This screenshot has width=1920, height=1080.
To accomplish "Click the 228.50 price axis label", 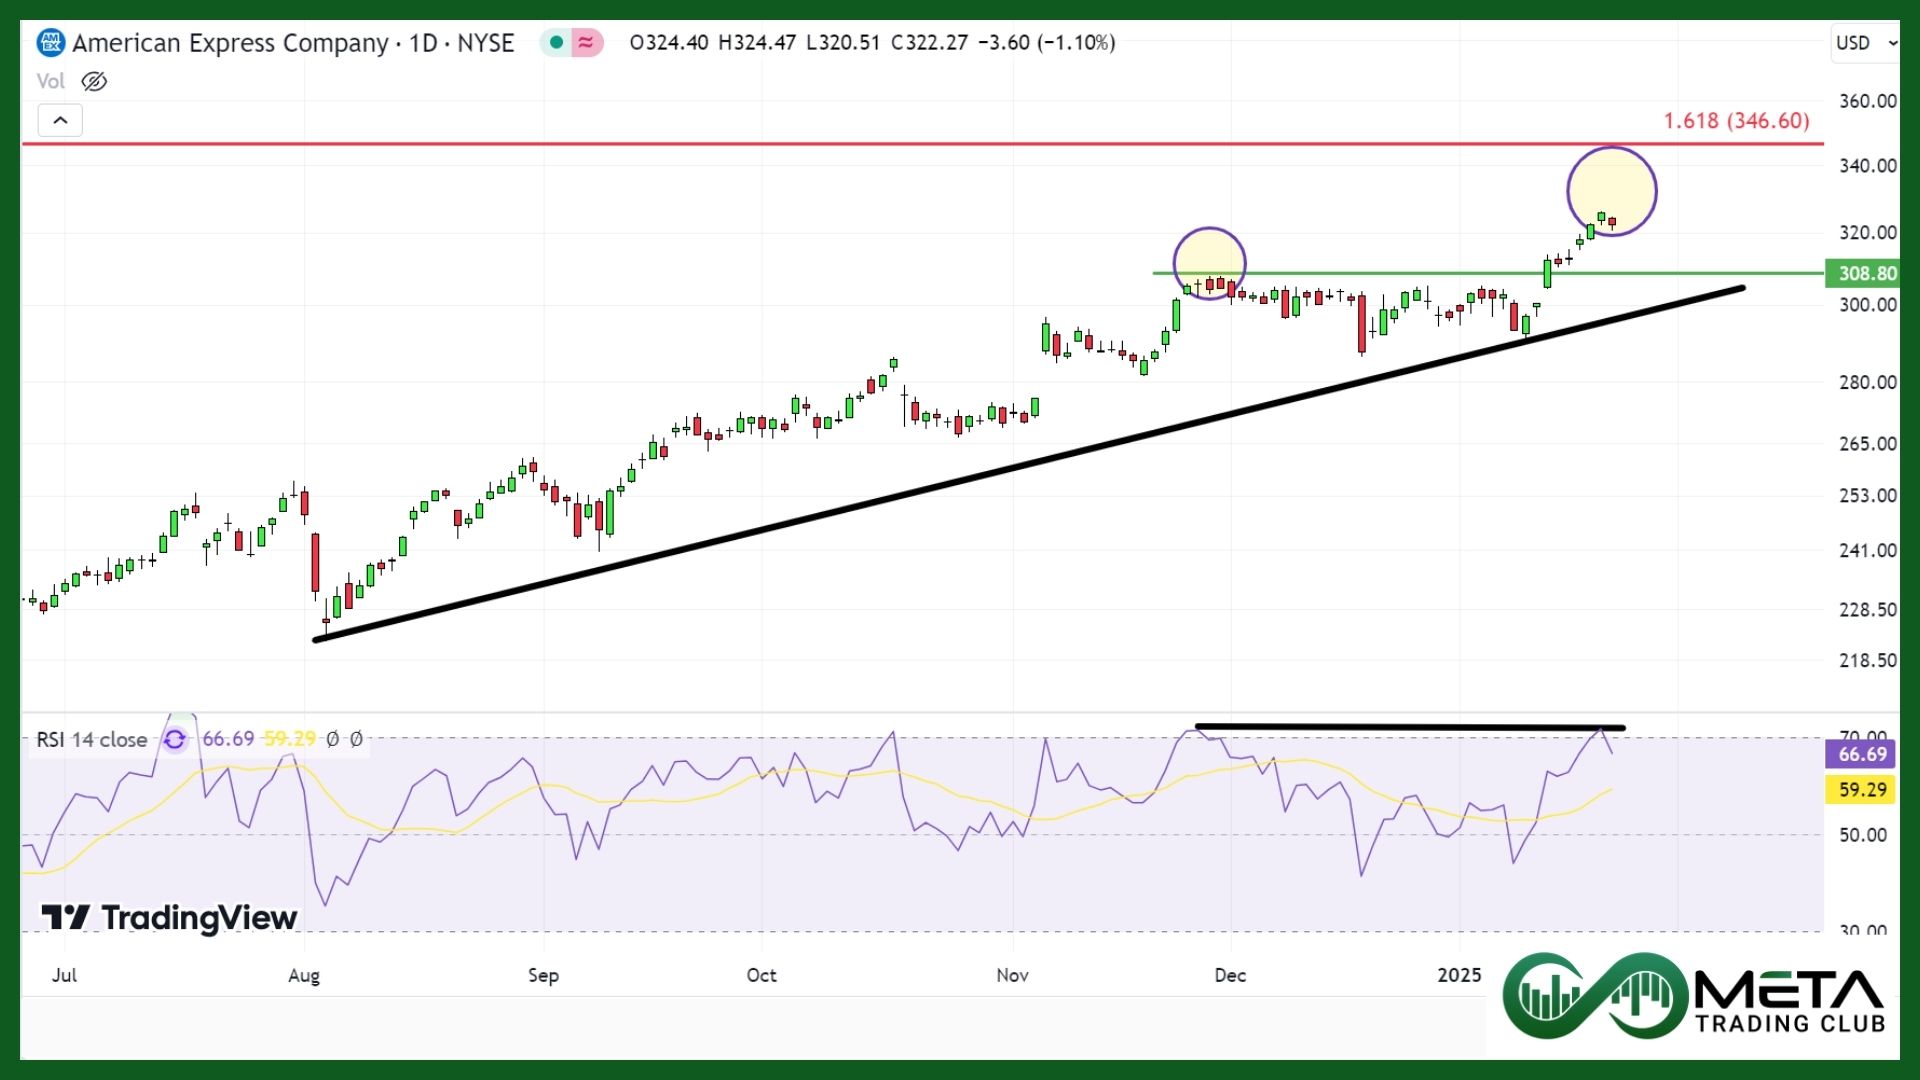I will tap(1867, 610).
